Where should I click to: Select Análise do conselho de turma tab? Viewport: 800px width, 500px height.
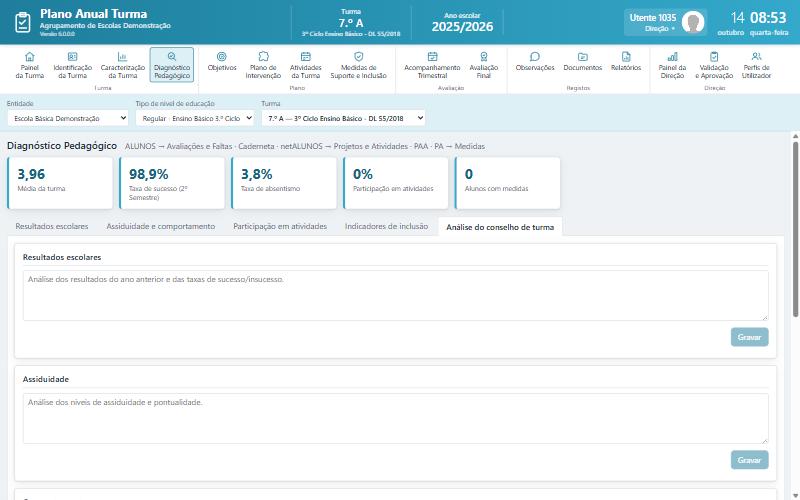click(x=500, y=227)
